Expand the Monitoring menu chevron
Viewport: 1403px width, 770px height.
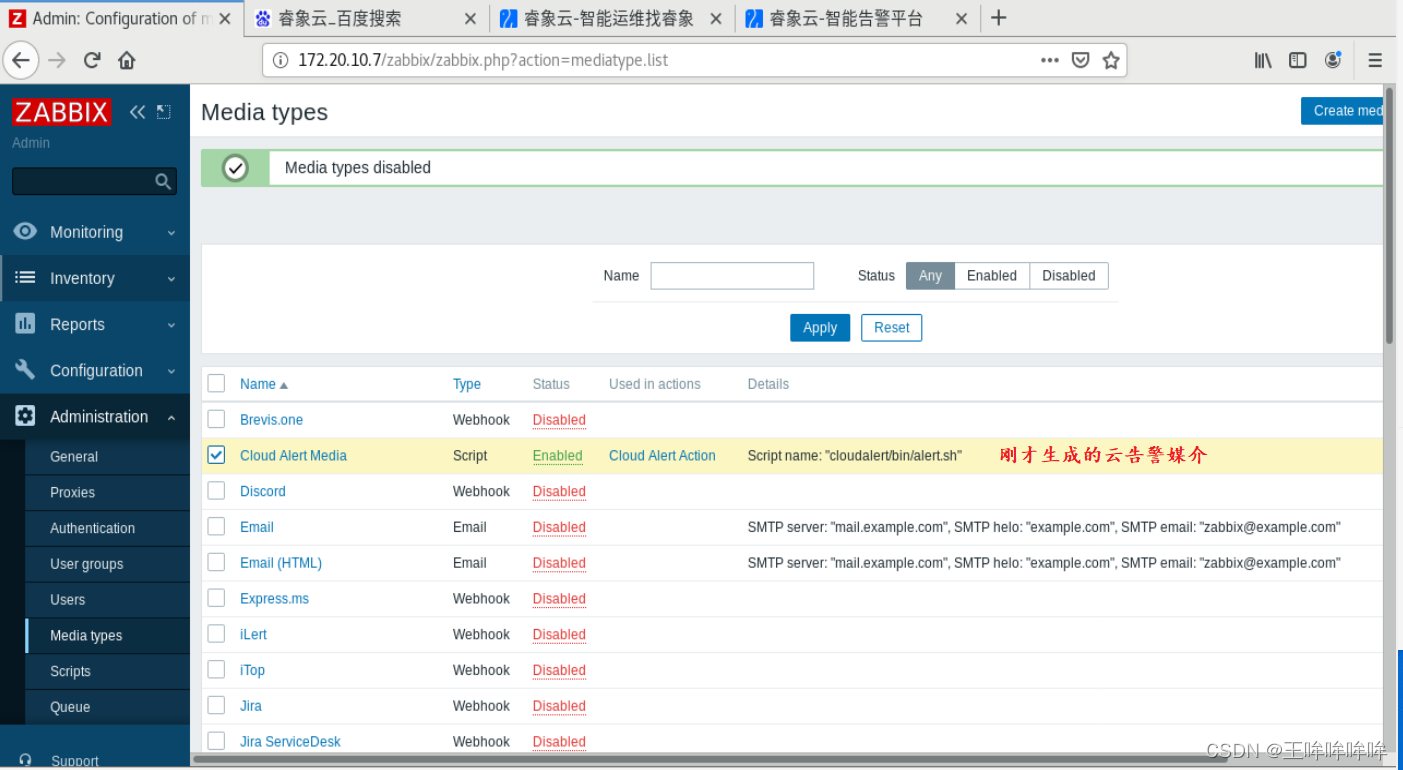[x=171, y=232]
